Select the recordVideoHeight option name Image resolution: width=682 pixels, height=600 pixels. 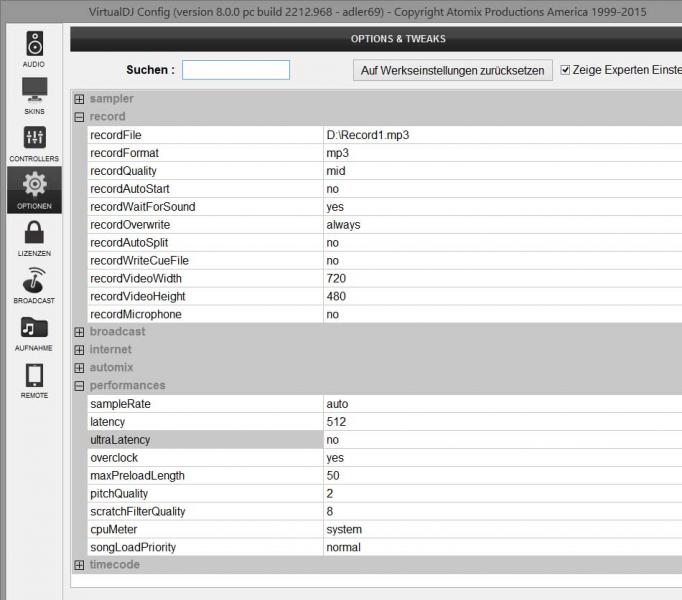click(x=137, y=296)
